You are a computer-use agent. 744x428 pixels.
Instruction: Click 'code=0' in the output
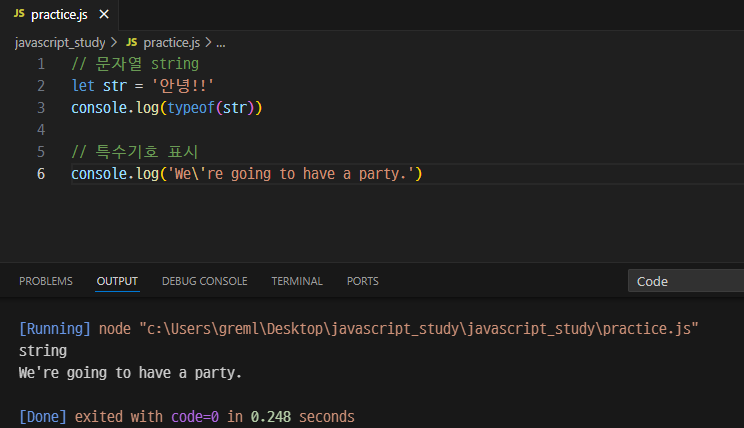[195, 417]
